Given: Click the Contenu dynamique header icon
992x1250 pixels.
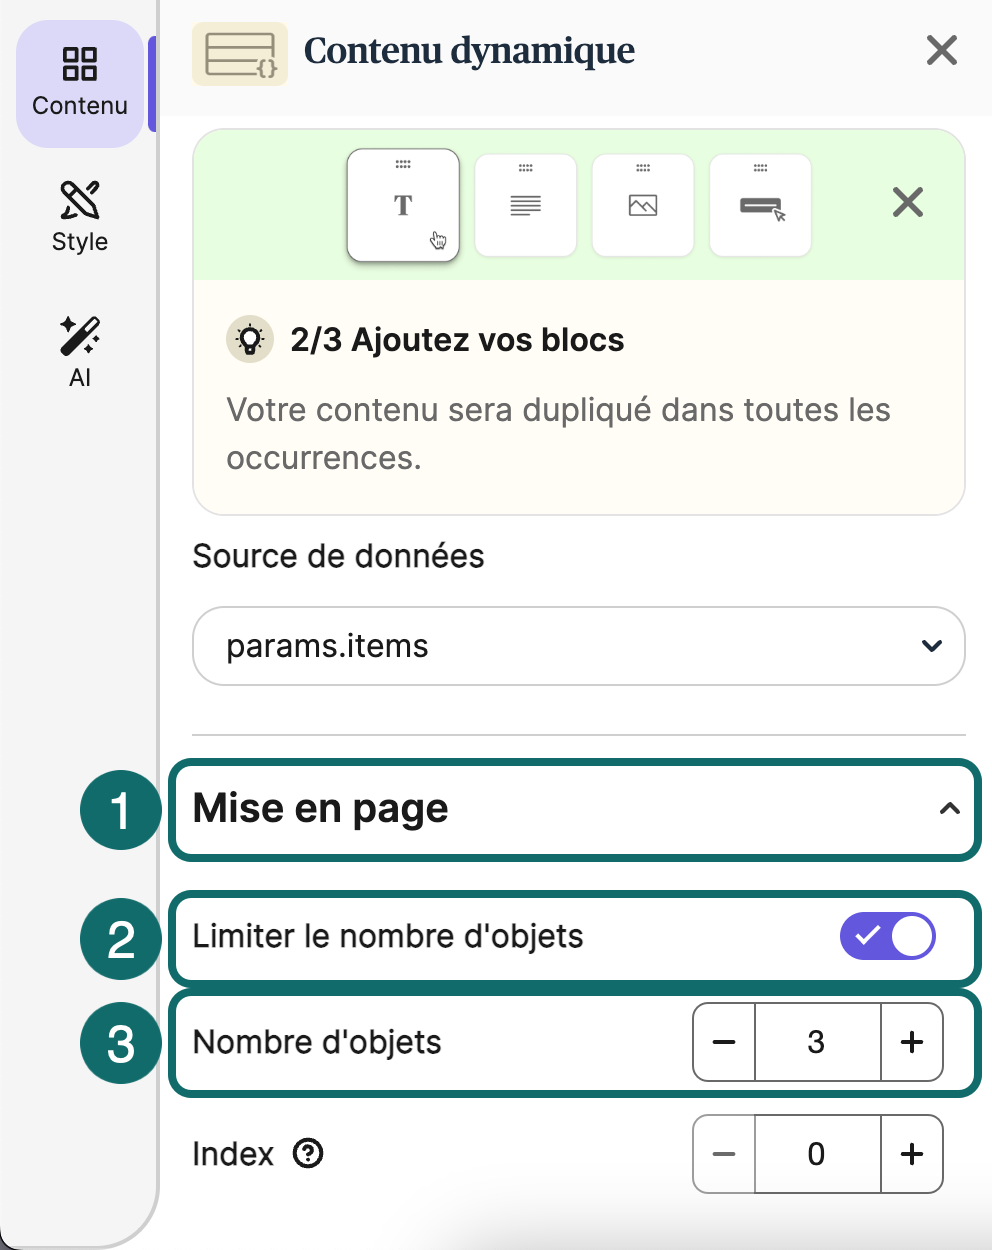Looking at the screenshot, I should pyautogui.click(x=240, y=54).
